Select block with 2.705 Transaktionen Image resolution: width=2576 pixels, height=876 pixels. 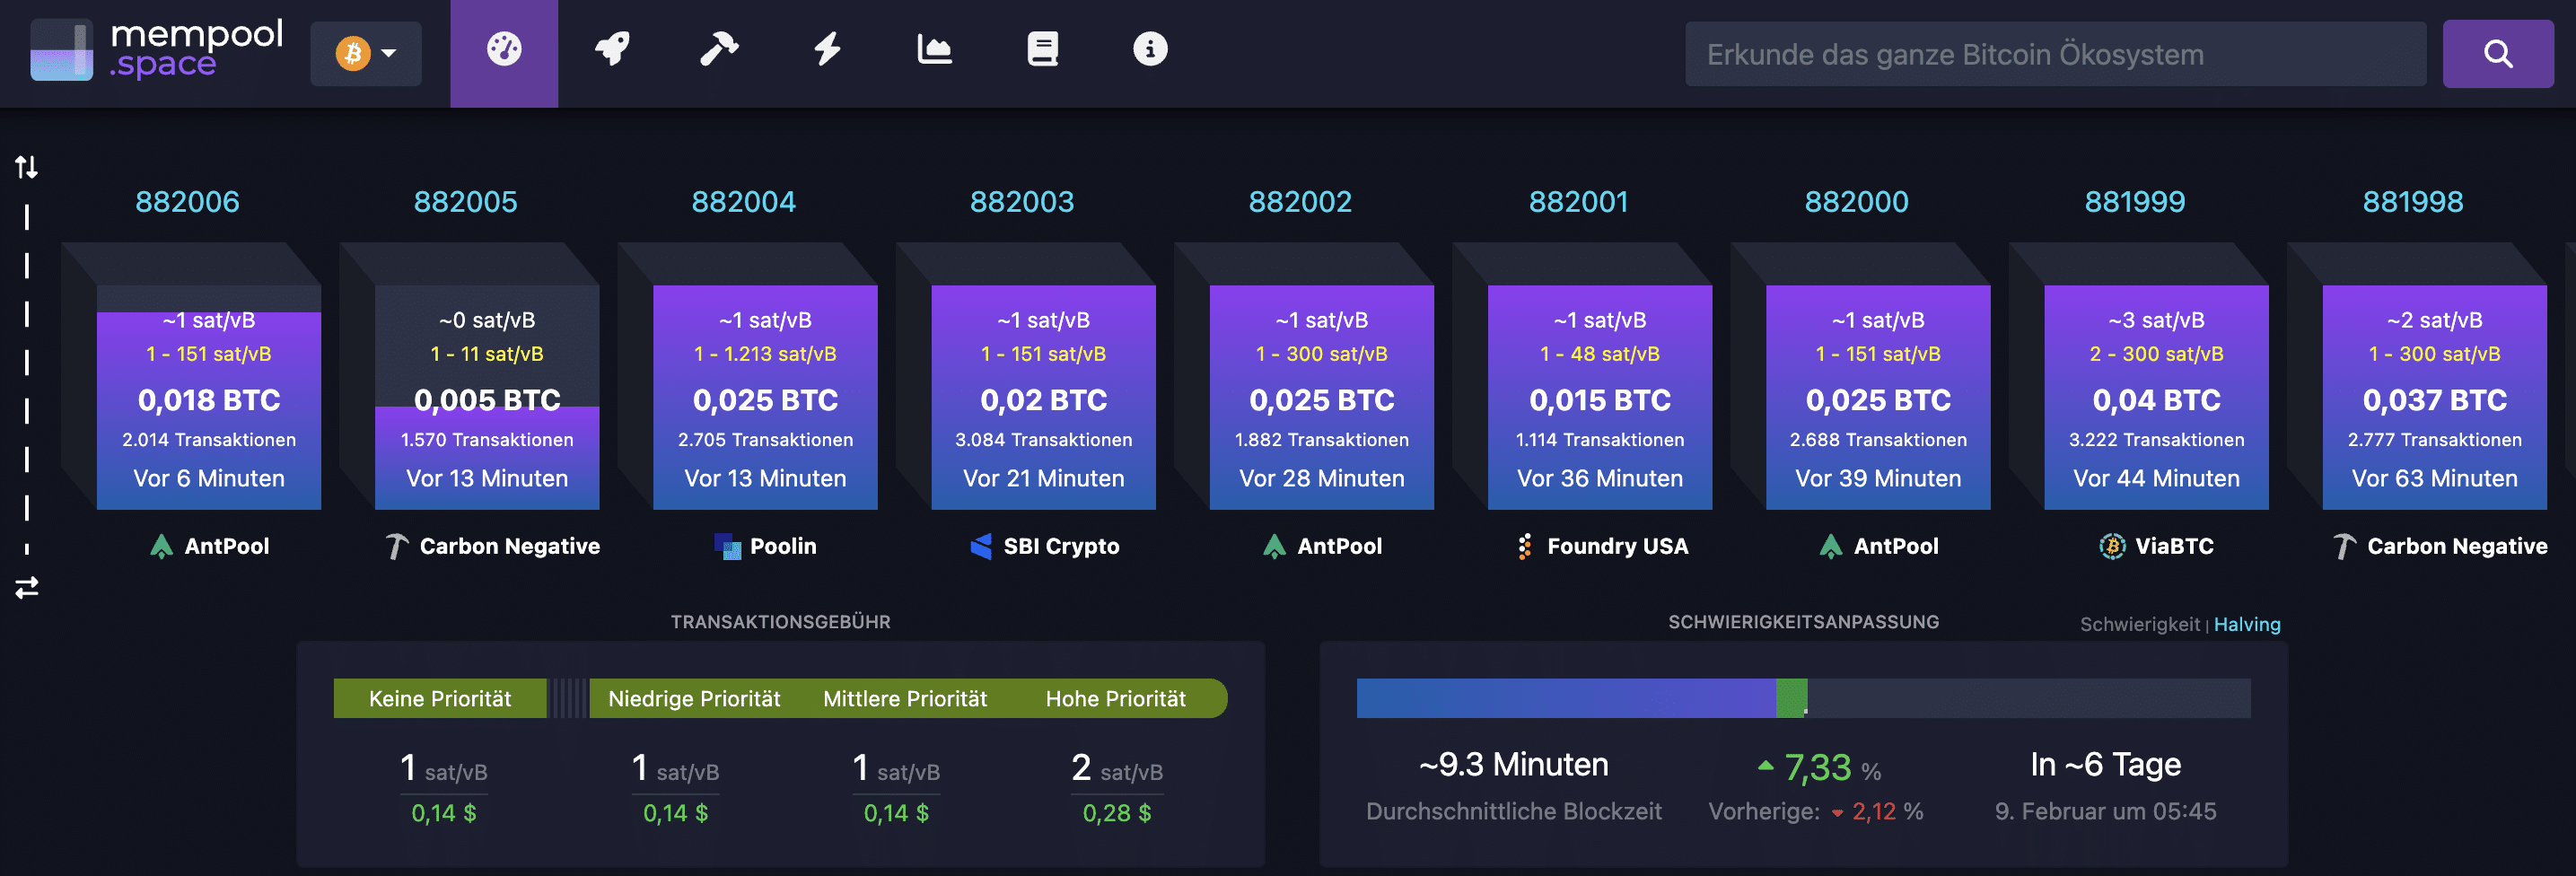tap(765, 398)
